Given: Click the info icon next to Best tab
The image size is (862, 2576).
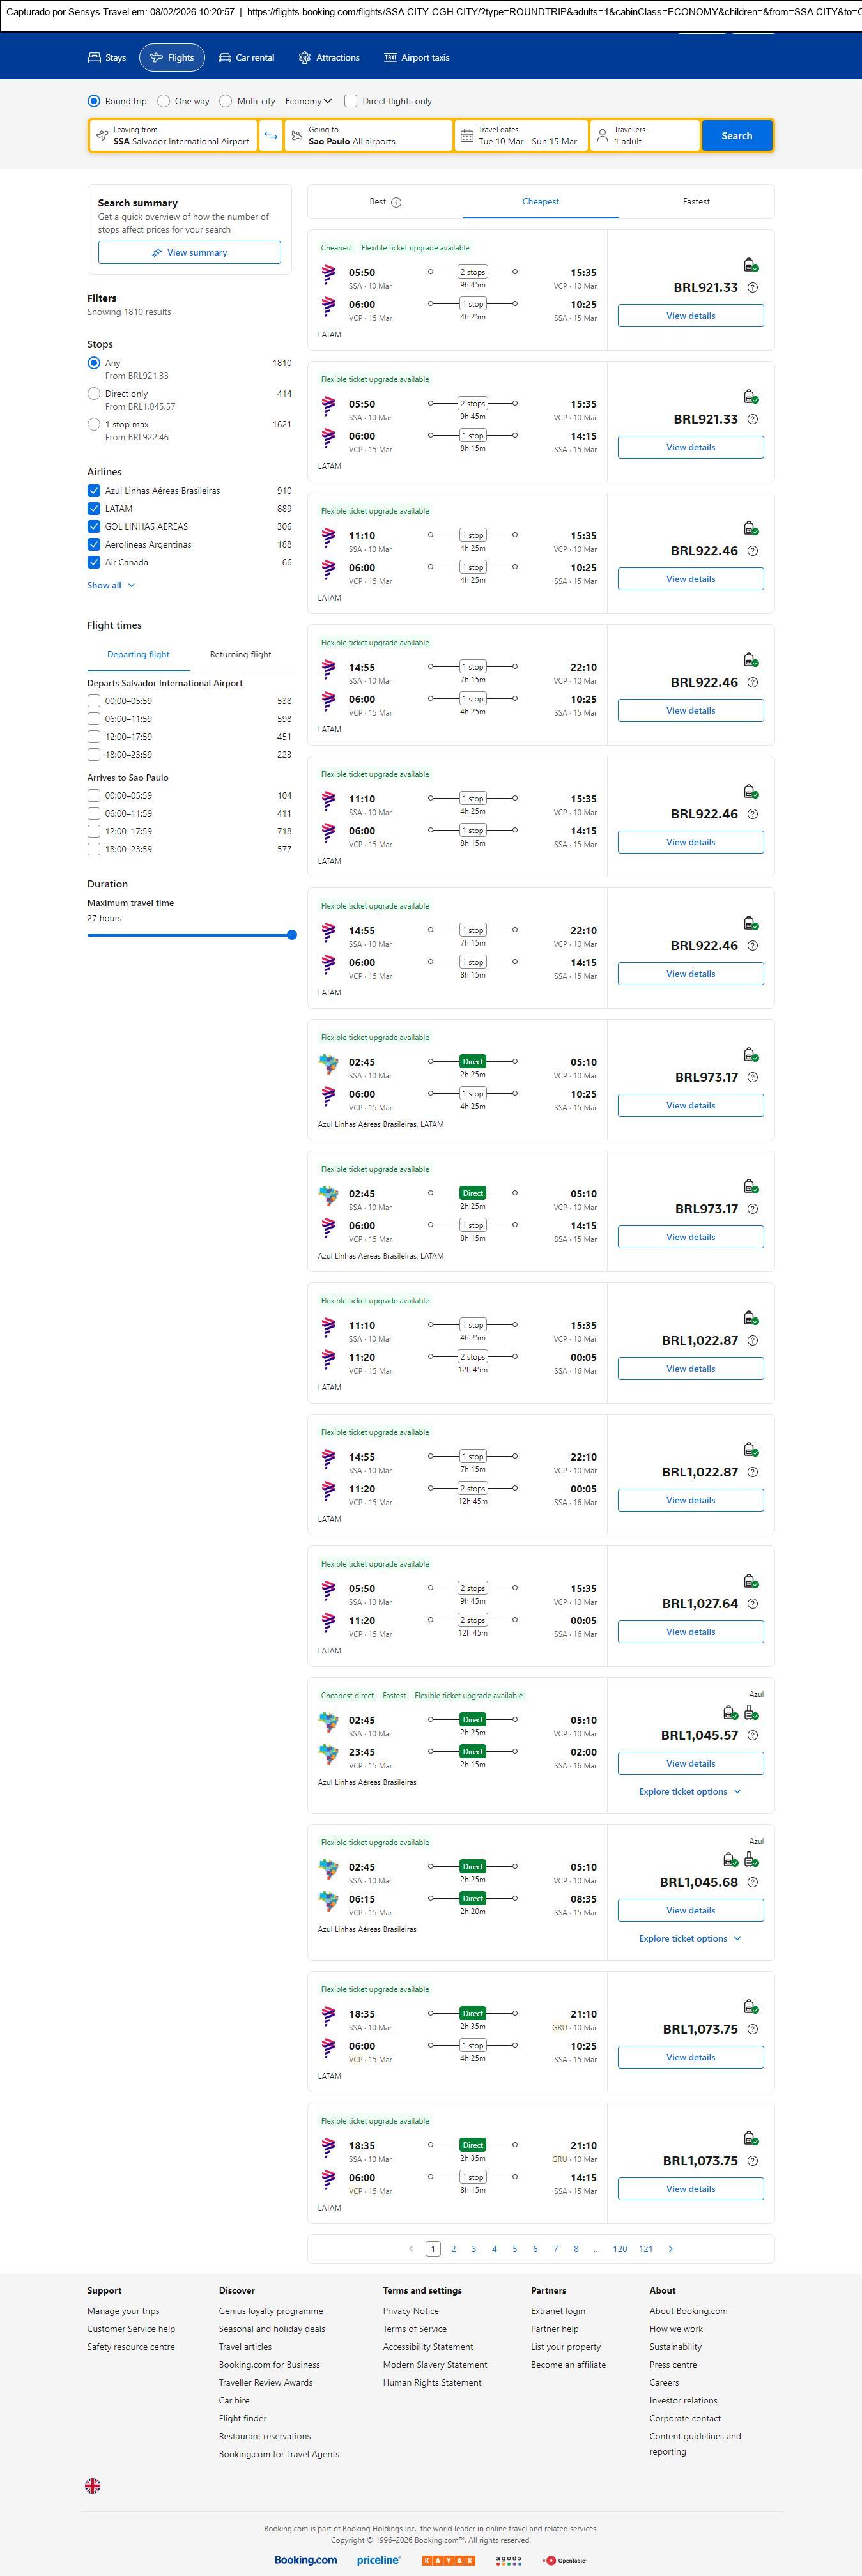Looking at the screenshot, I should click(x=396, y=202).
